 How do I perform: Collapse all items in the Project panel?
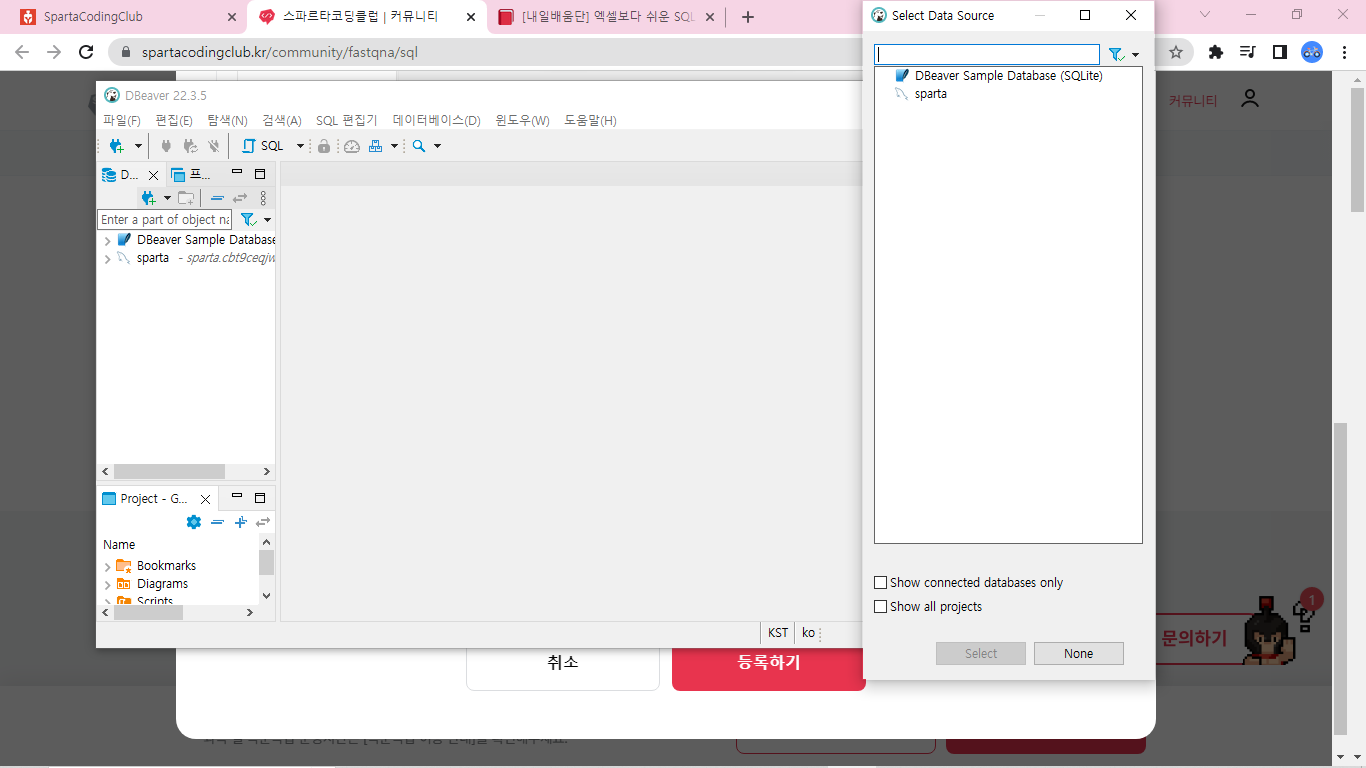pos(217,522)
